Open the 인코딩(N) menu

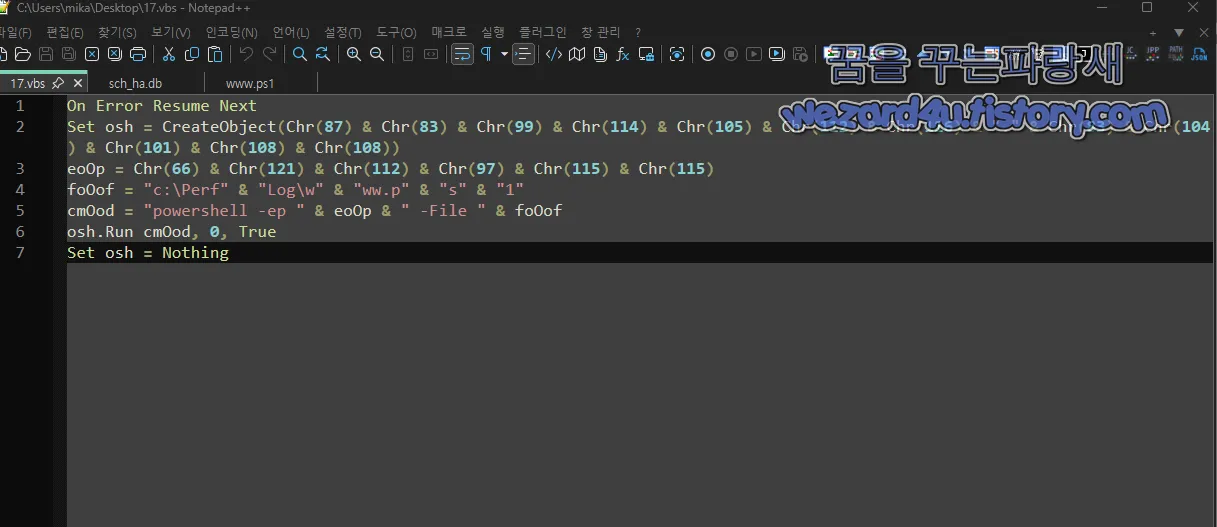231,33
